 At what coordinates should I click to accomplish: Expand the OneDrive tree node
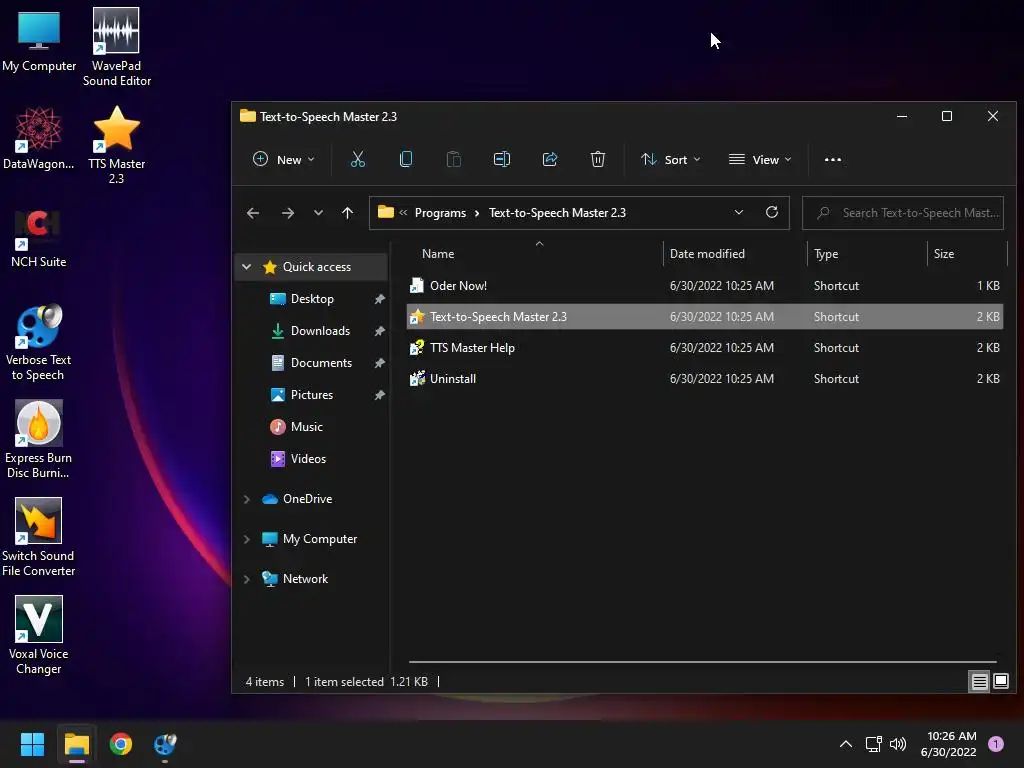246,499
